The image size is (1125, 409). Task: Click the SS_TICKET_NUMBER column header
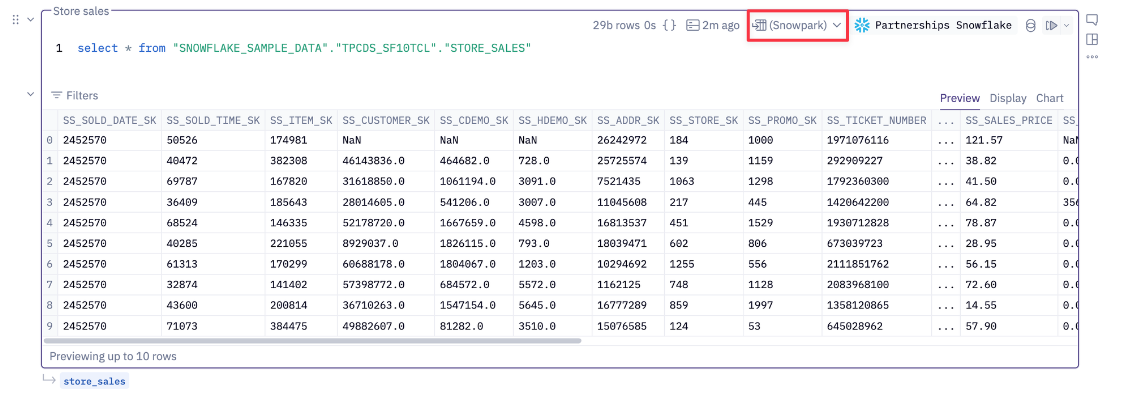877,121
